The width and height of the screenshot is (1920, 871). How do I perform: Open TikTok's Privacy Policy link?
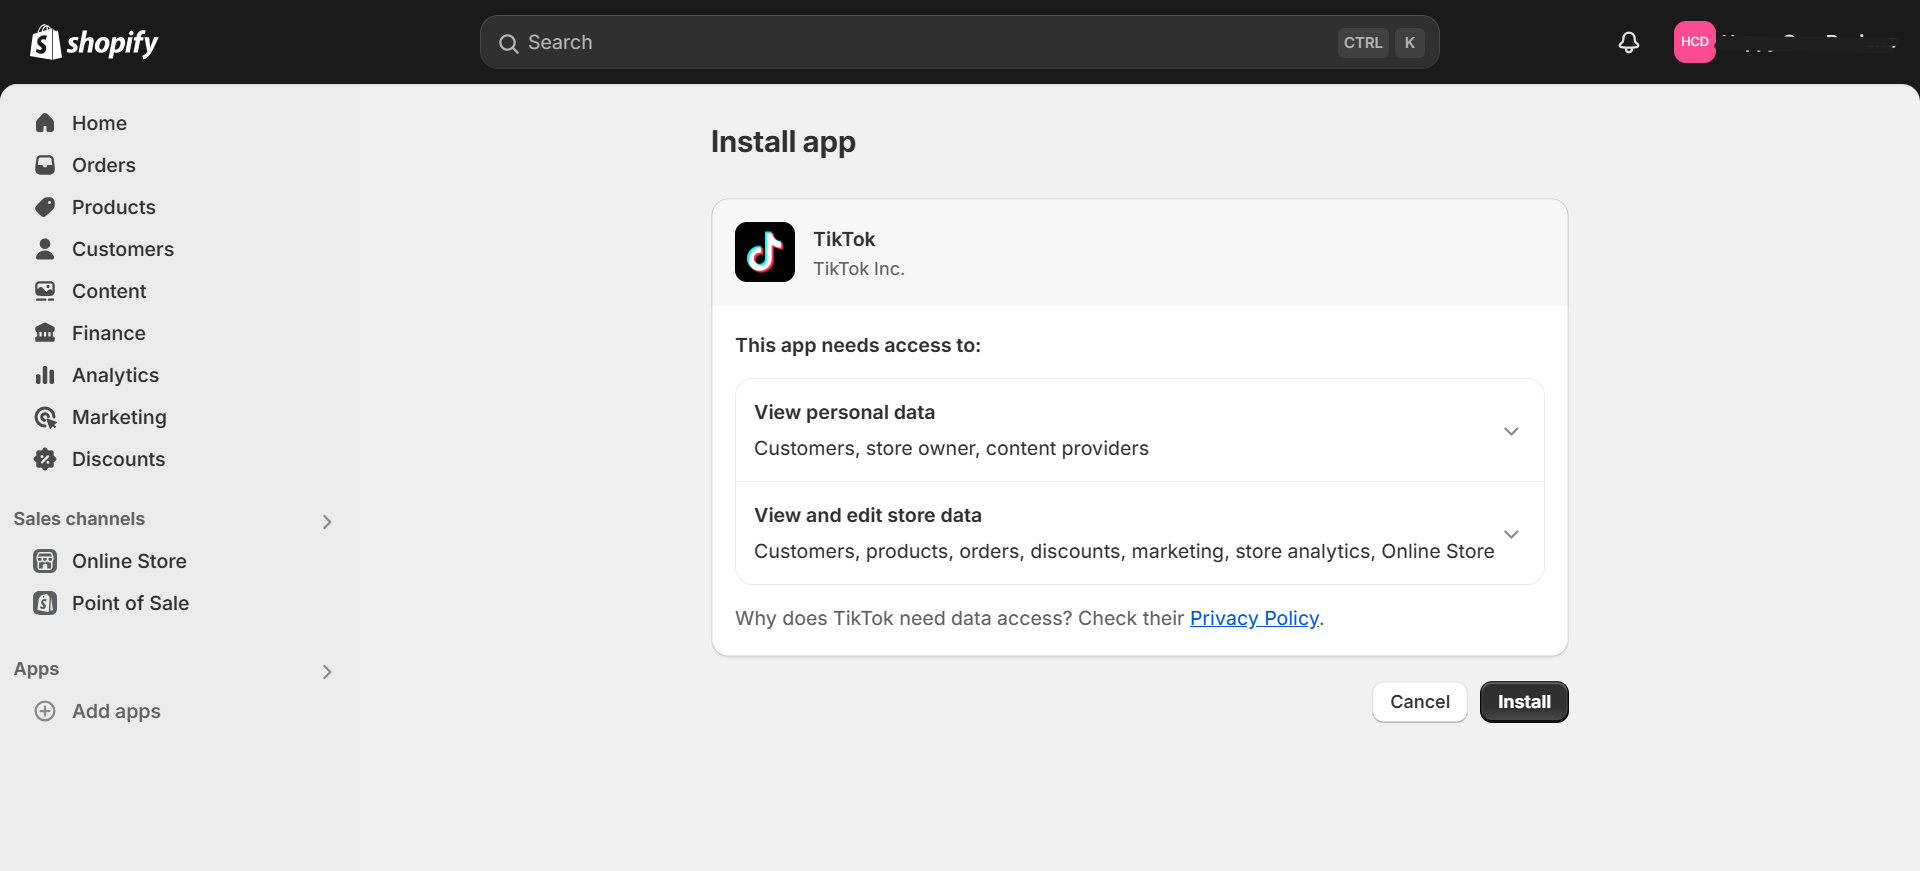1254,618
